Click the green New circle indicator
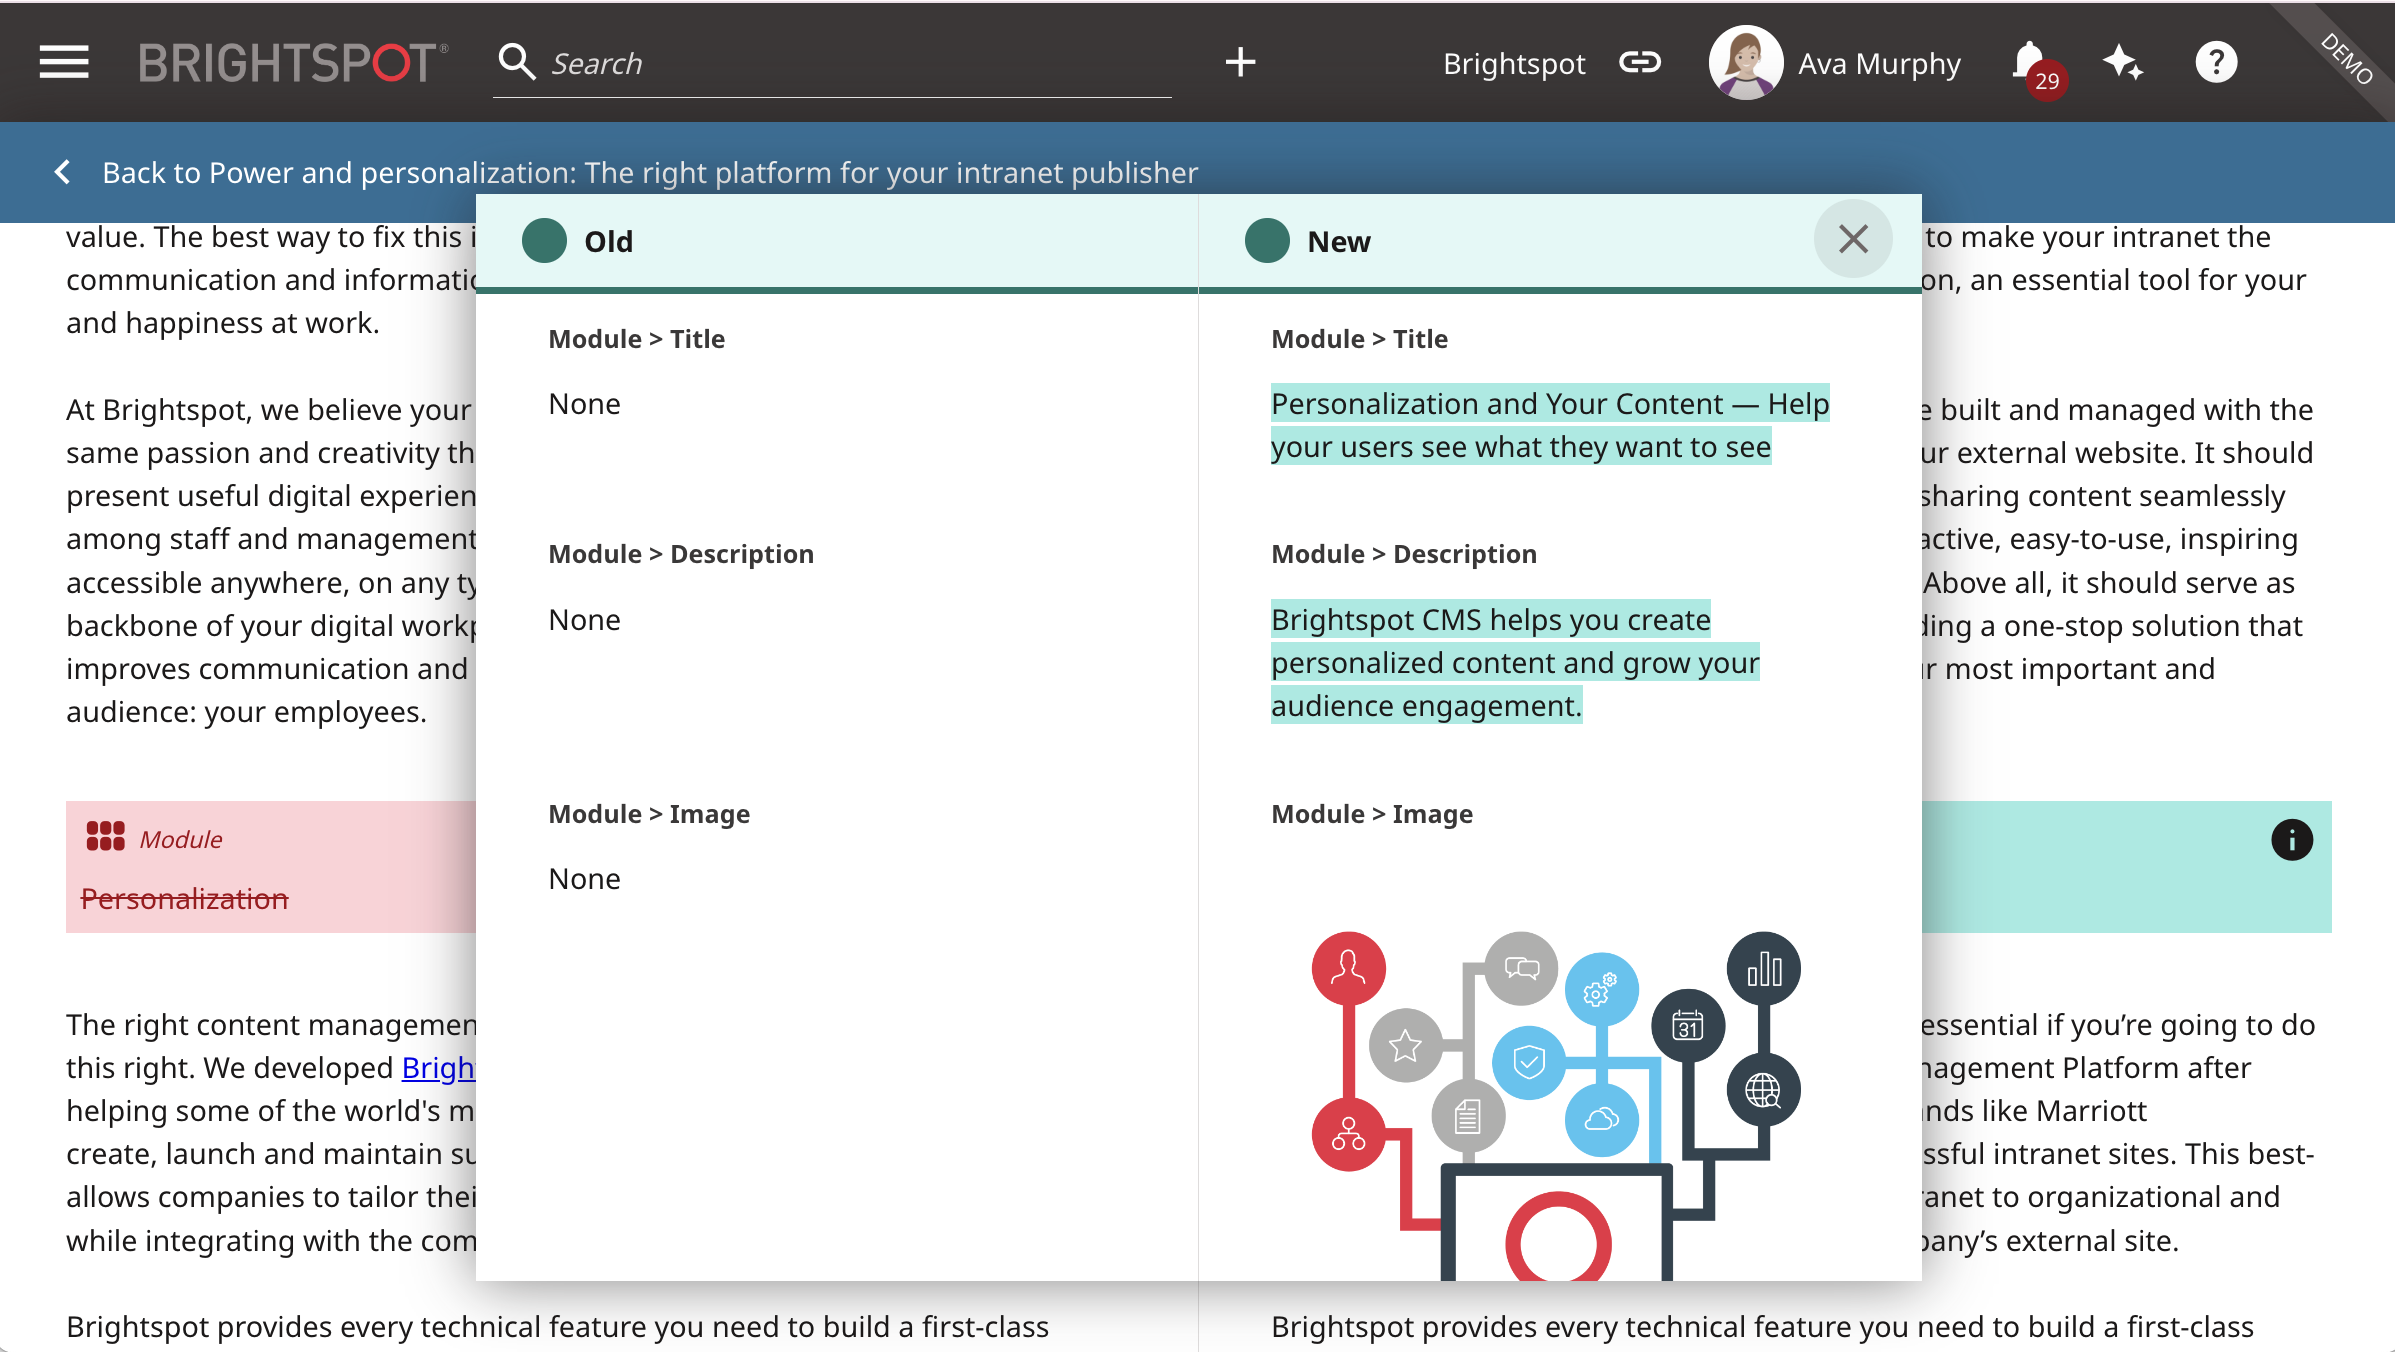2395x1352 pixels. 1267,241
